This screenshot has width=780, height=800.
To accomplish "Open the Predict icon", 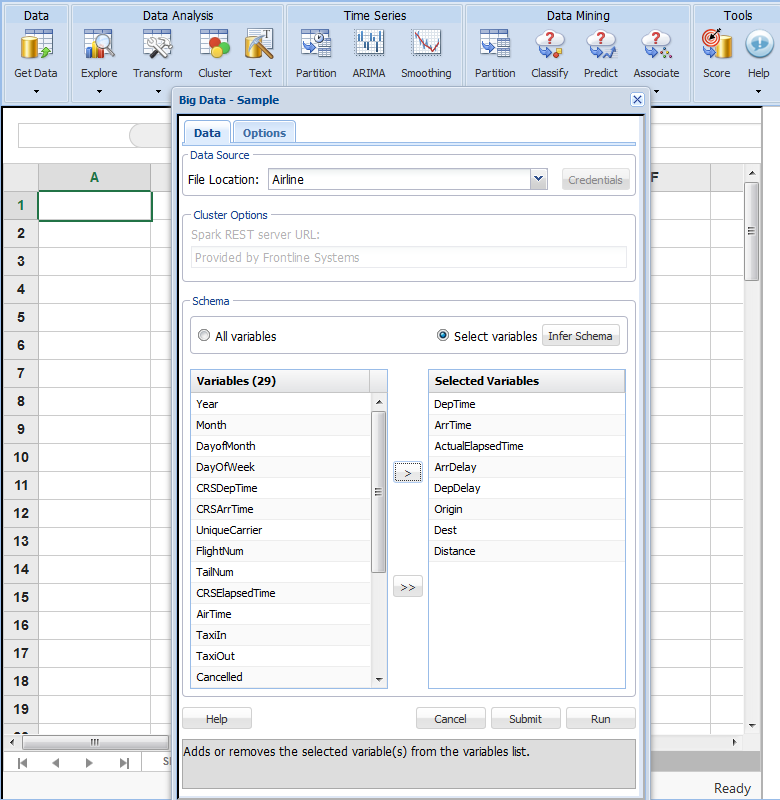I will (601, 44).
